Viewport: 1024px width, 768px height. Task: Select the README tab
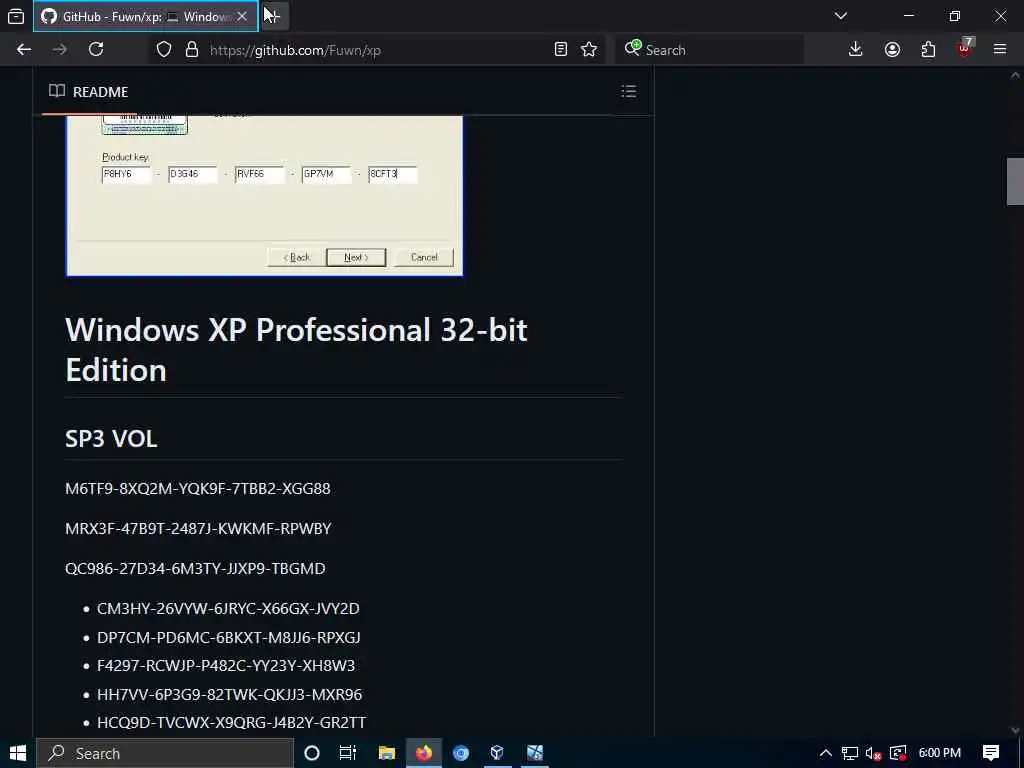pos(89,91)
